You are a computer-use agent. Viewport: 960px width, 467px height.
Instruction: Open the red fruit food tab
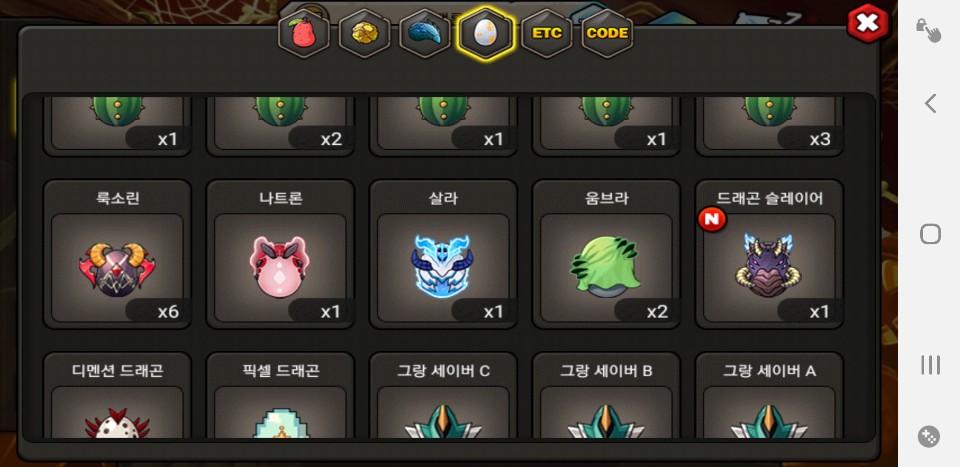[x=304, y=33]
